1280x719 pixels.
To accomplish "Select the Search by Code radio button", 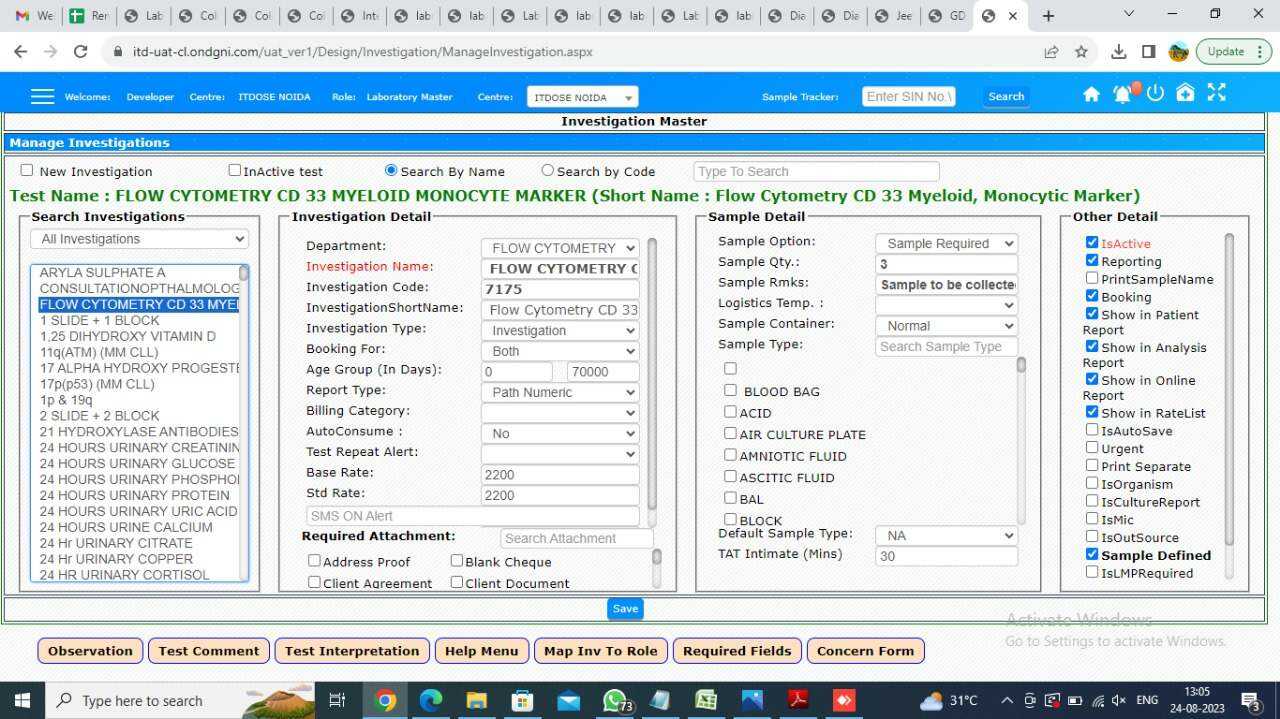I will coord(547,170).
